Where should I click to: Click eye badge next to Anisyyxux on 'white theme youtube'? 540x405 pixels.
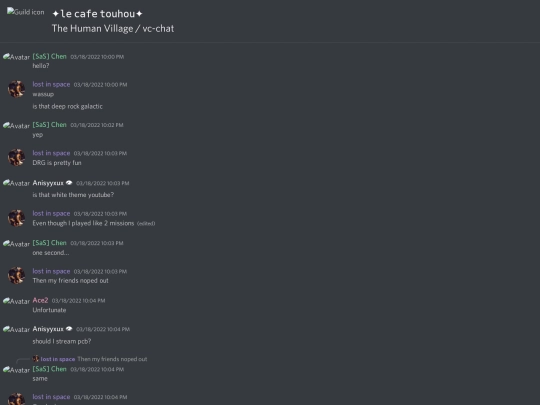click(69, 183)
